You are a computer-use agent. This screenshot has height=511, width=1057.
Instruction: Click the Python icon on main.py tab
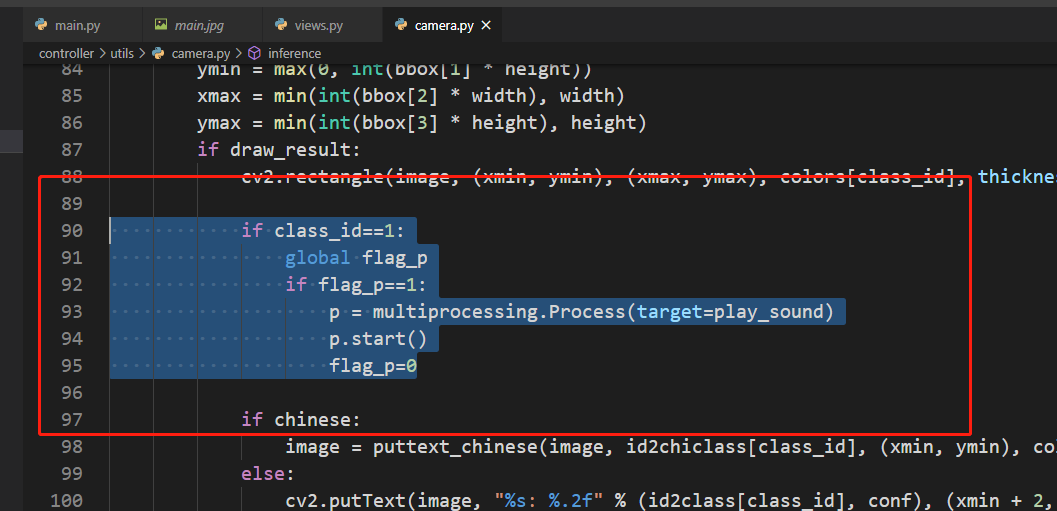41,26
